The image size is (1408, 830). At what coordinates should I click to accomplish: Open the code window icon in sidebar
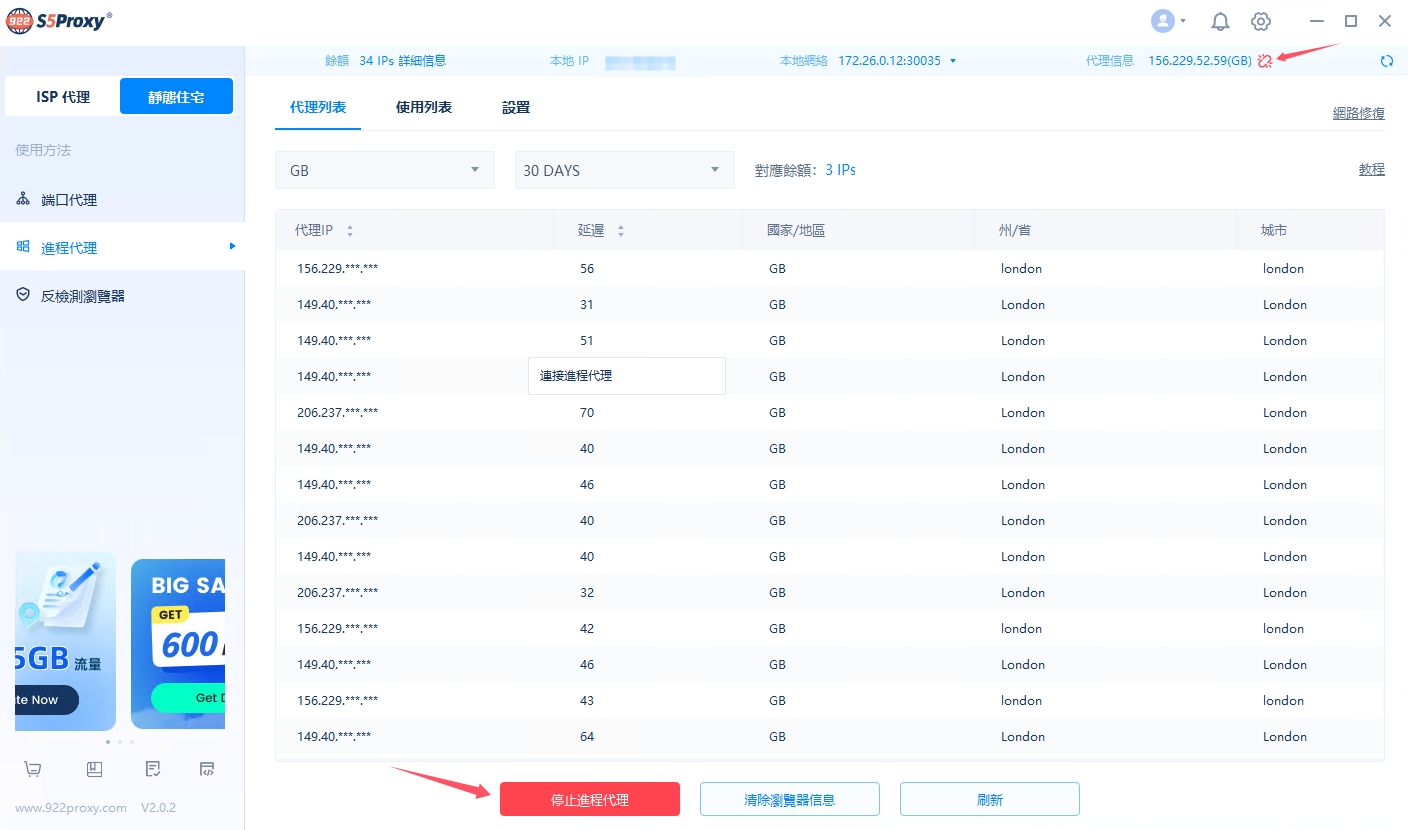[x=207, y=769]
